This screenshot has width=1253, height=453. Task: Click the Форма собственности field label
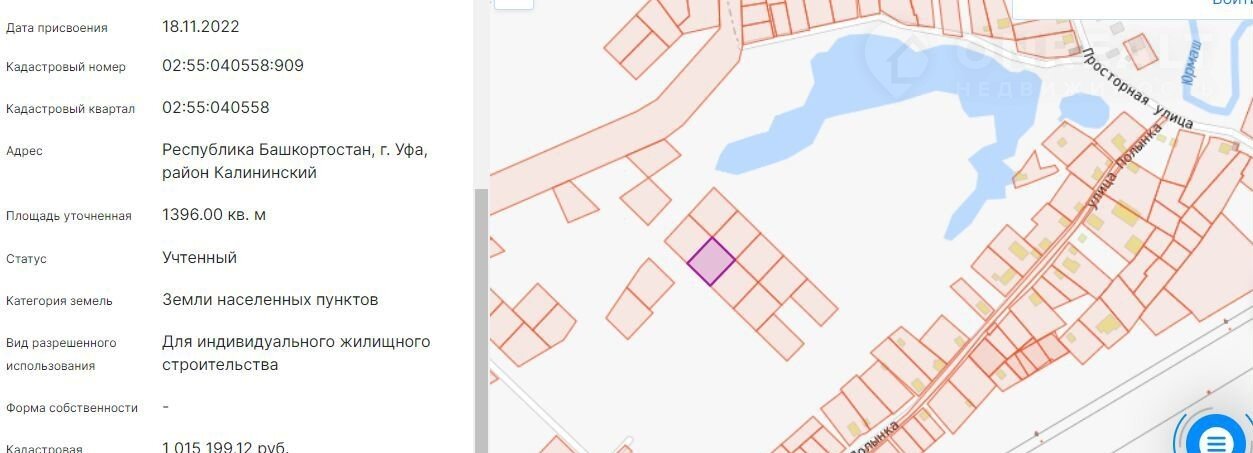(x=71, y=408)
